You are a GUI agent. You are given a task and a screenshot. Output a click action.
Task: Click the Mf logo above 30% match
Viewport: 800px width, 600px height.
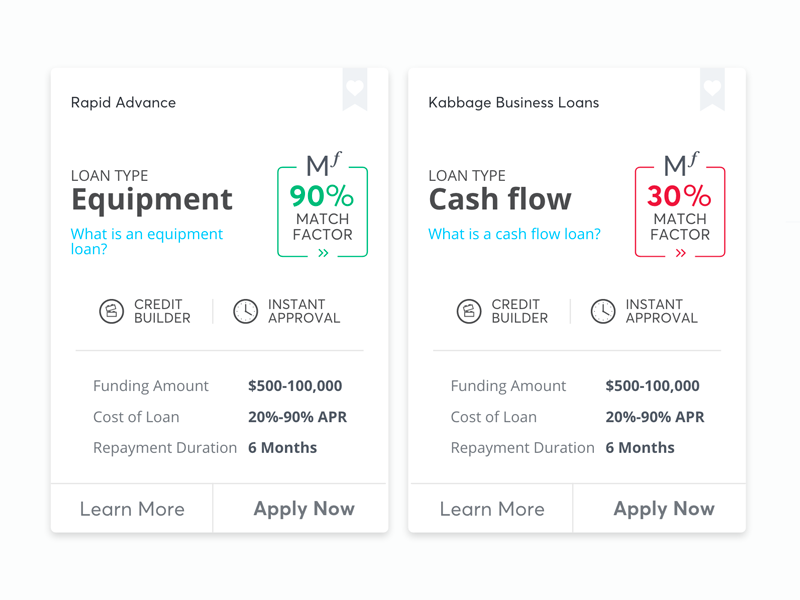[681, 164]
